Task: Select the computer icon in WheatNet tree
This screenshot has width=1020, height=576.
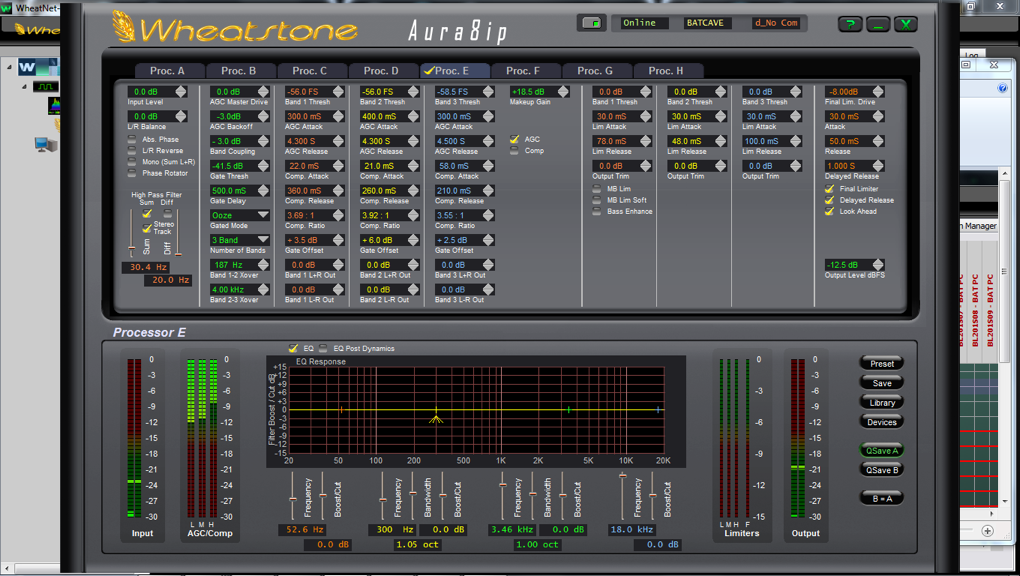Action: point(46,144)
